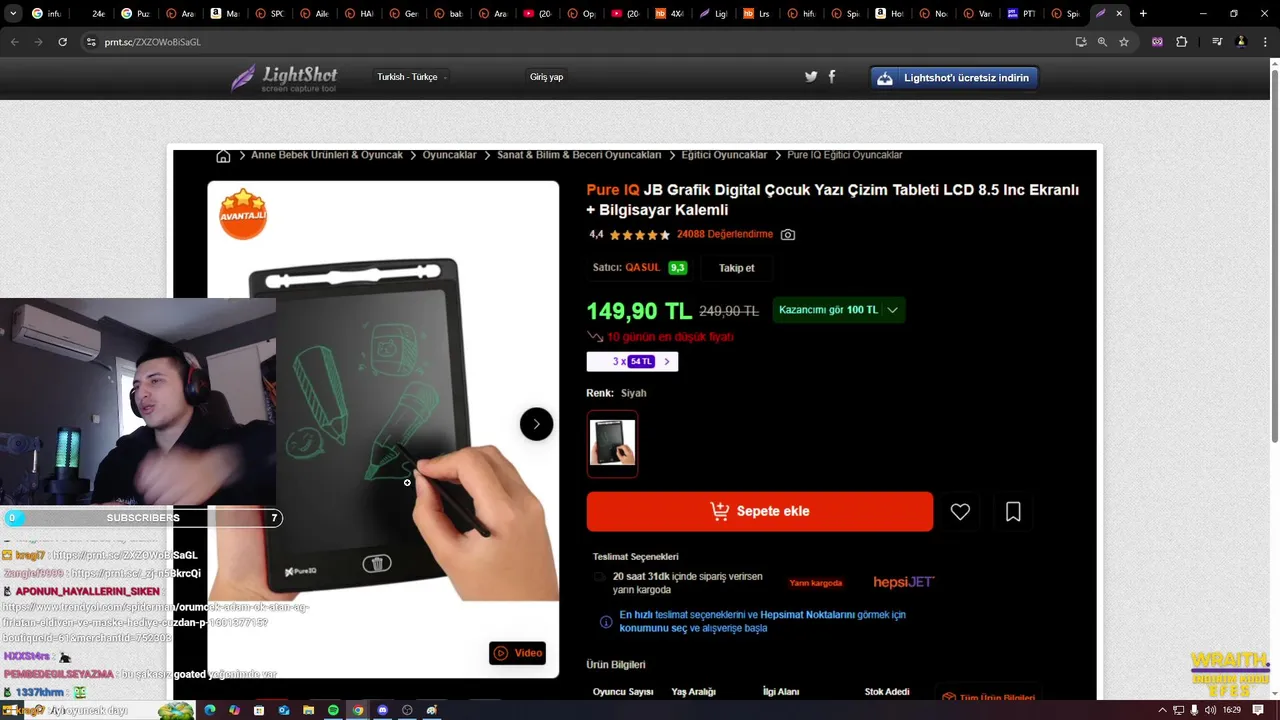Go back using browser back arrow
This screenshot has width=1280, height=720.
click(x=14, y=42)
